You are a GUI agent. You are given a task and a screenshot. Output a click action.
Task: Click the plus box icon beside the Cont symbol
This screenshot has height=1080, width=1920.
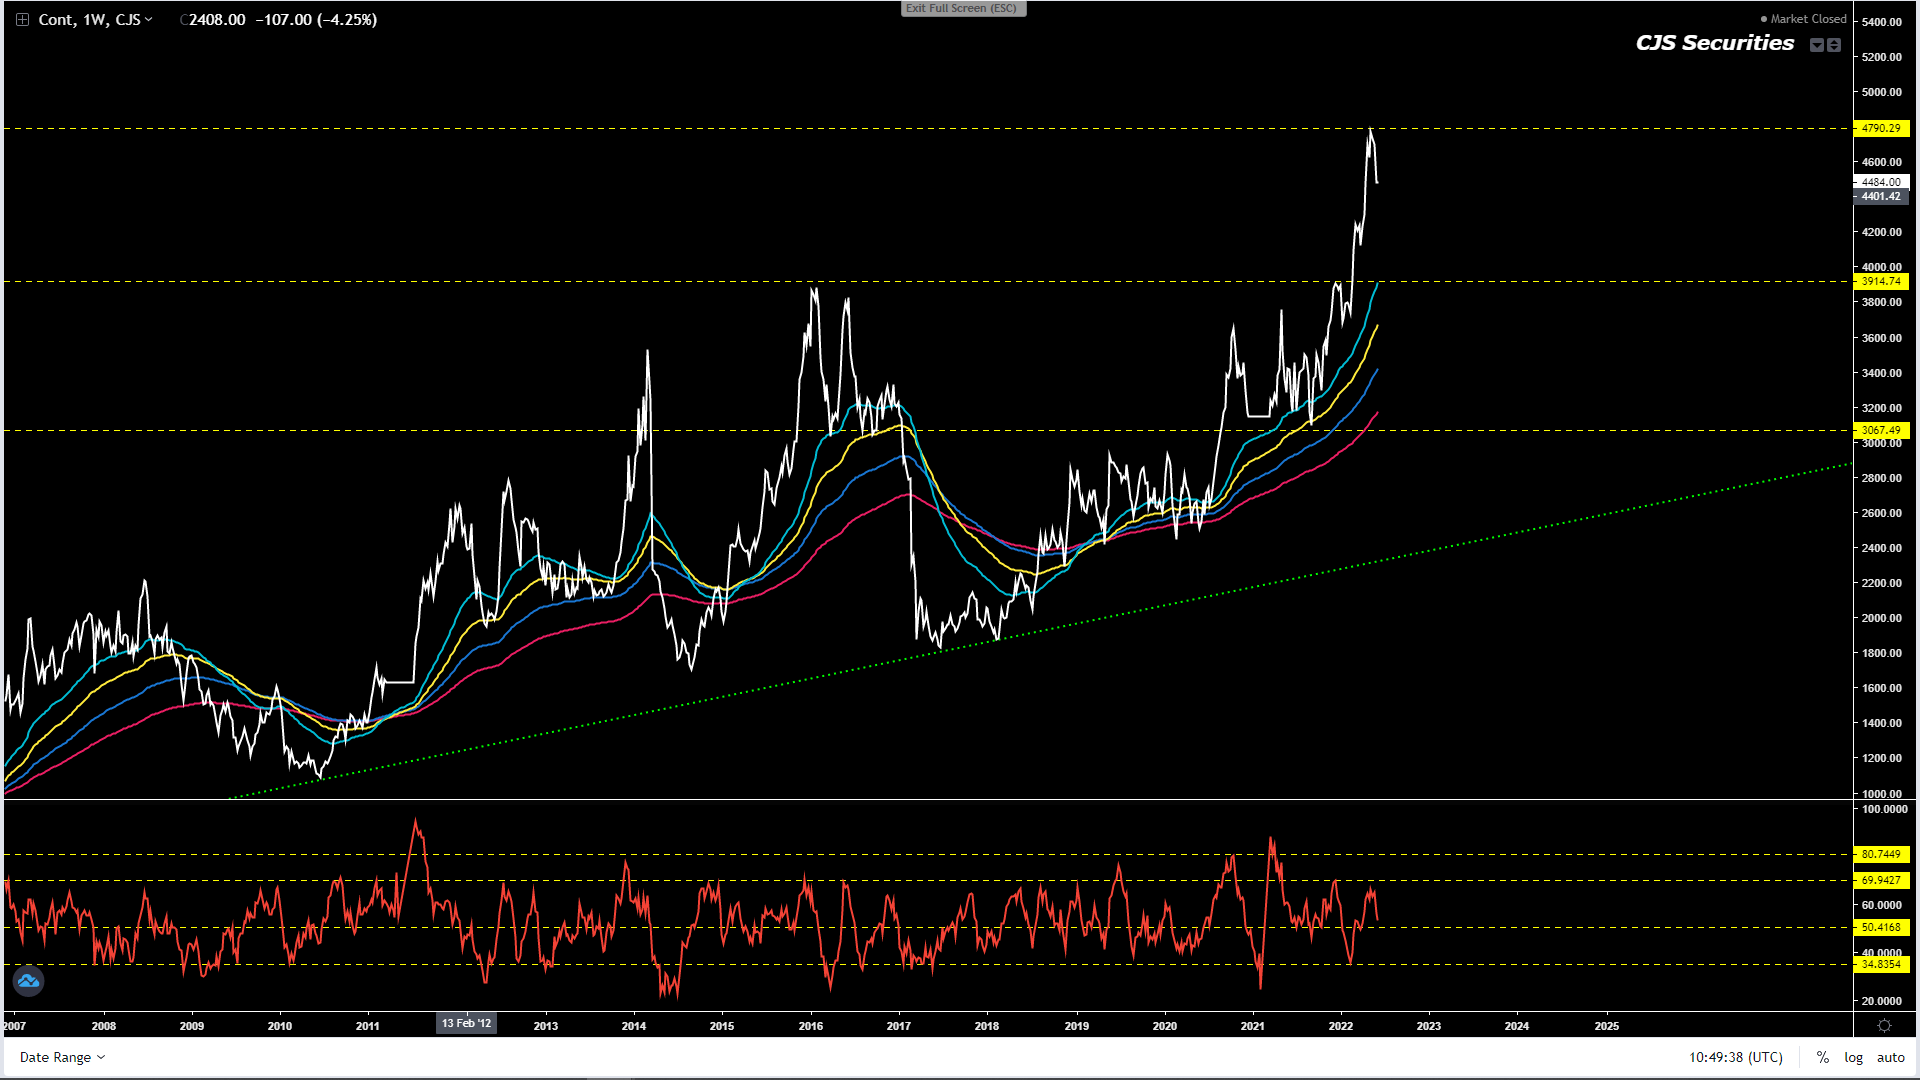tap(22, 20)
